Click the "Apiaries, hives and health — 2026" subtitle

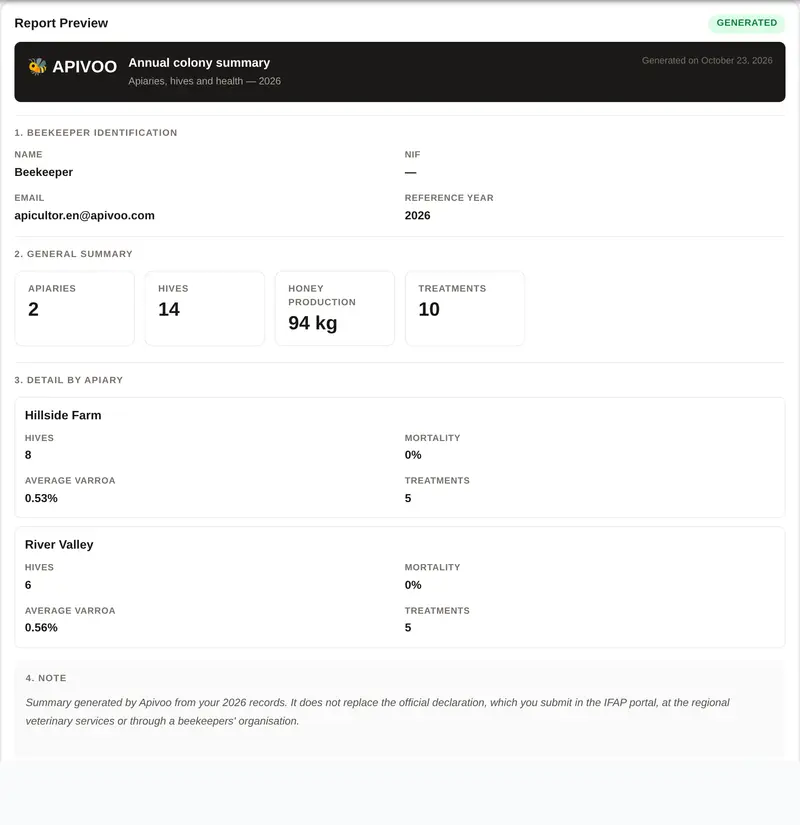click(x=204, y=81)
